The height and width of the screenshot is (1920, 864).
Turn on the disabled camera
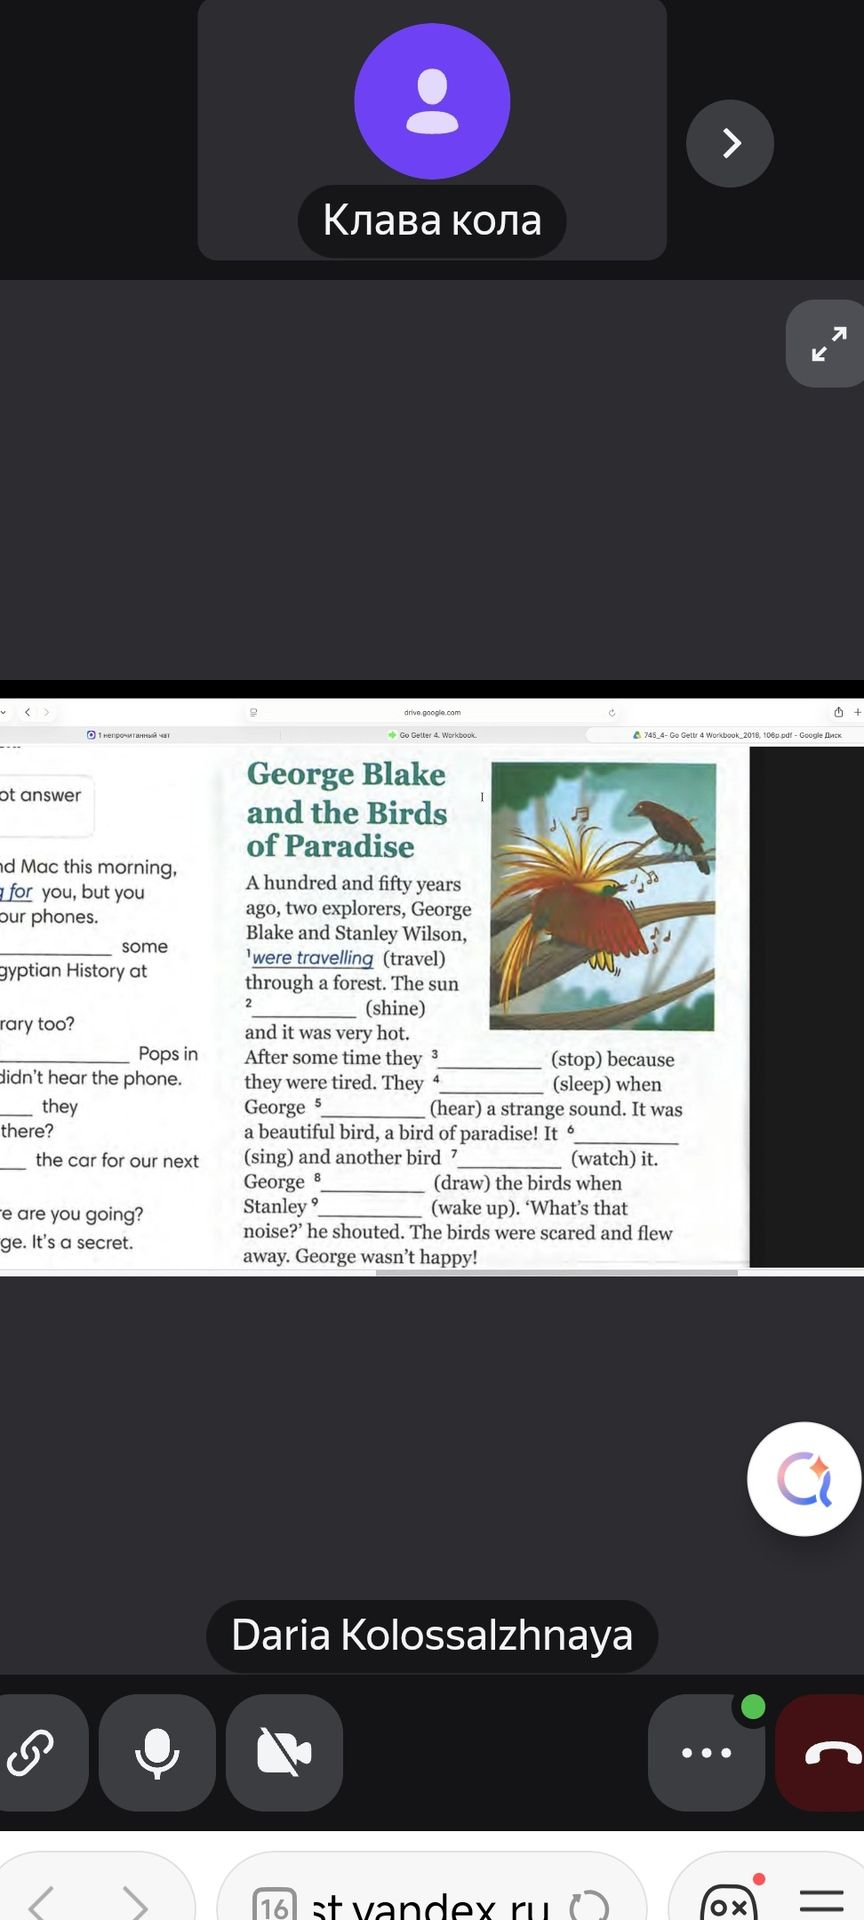click(284, 1752)
